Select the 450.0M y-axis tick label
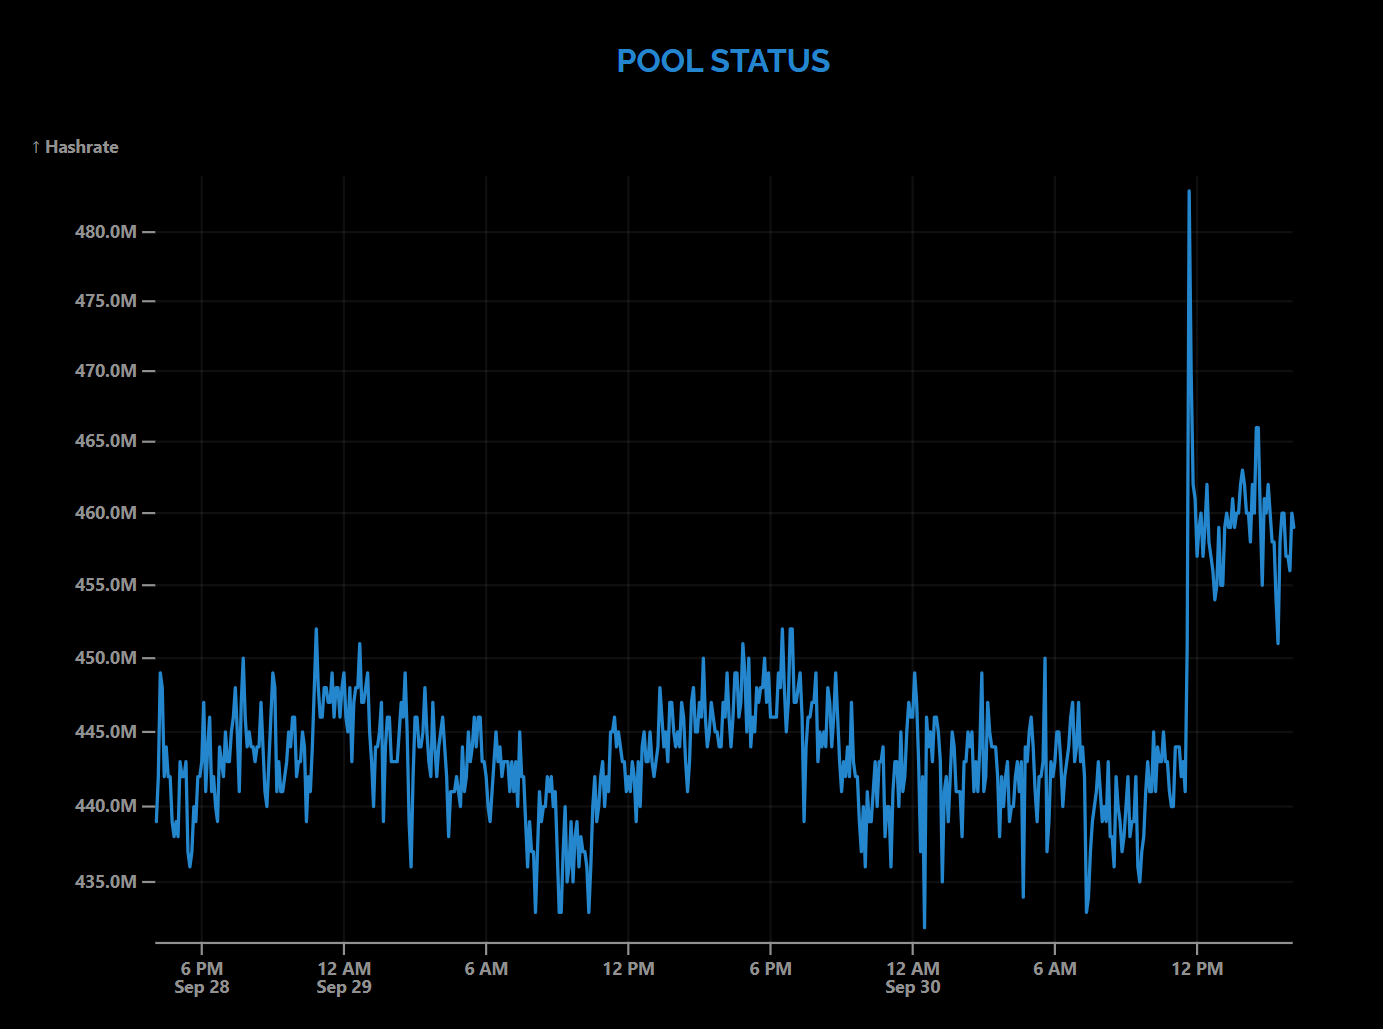This screenshot has width=1383, height=1029. pos(105,658)
